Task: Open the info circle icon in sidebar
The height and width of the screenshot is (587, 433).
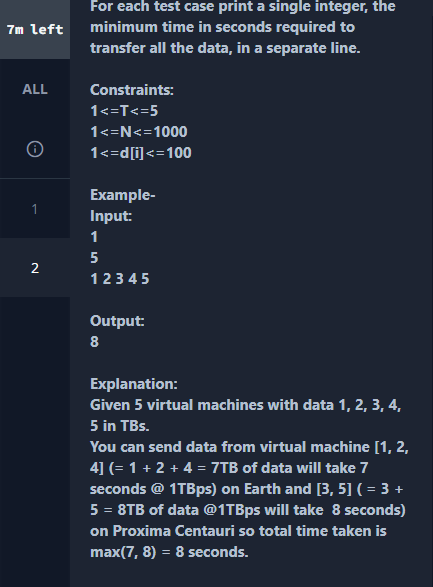Action: [x=35, y=149]
